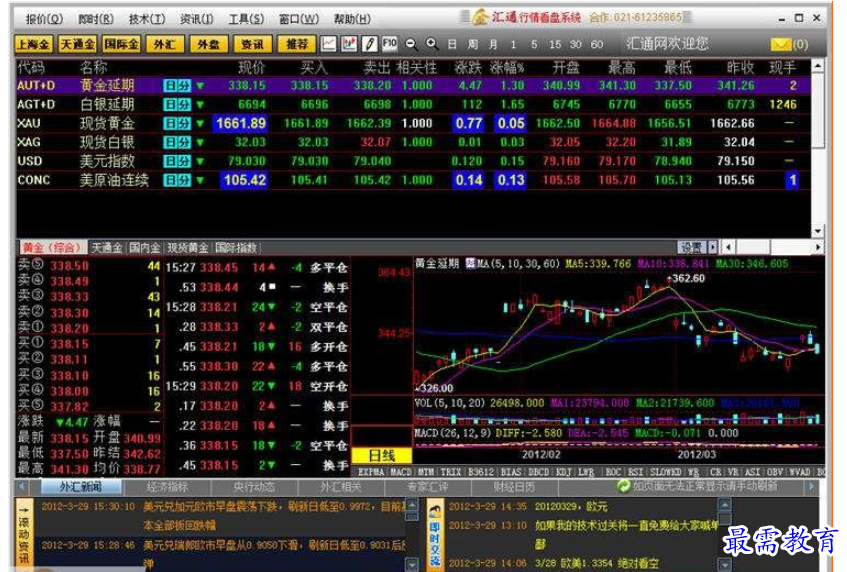Expand green arrow in 现货黄金 row
Image resolution: width=847 pixels, height=572 pixels.
(x=200, y=124)
